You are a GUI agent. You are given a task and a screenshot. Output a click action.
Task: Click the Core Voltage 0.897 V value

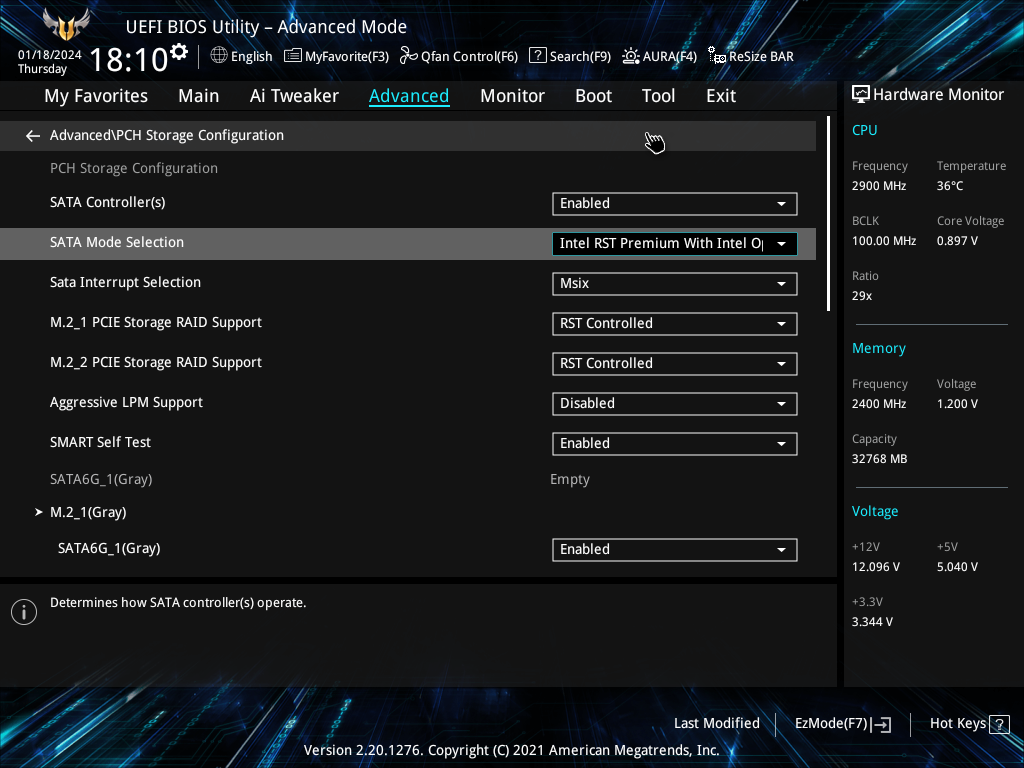[x=957, y=241]
